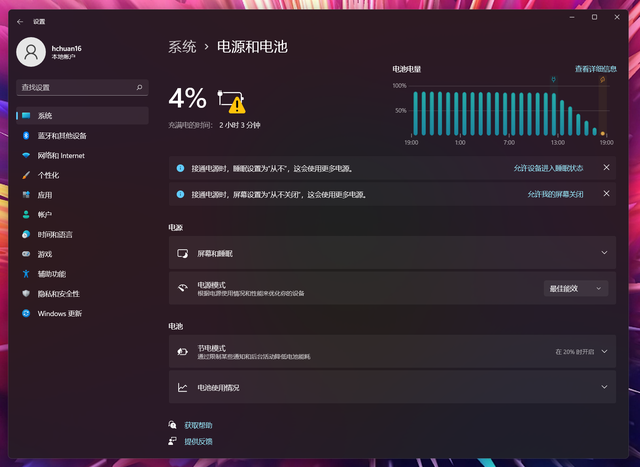Click the battery warning icon beside 4%

pos(231,101)
